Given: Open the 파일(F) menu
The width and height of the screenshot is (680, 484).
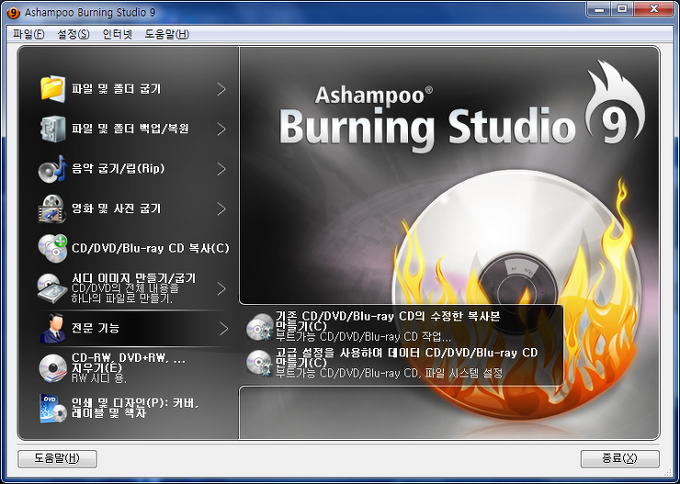Looking at the screenshot, I should [x=28, y=34].
